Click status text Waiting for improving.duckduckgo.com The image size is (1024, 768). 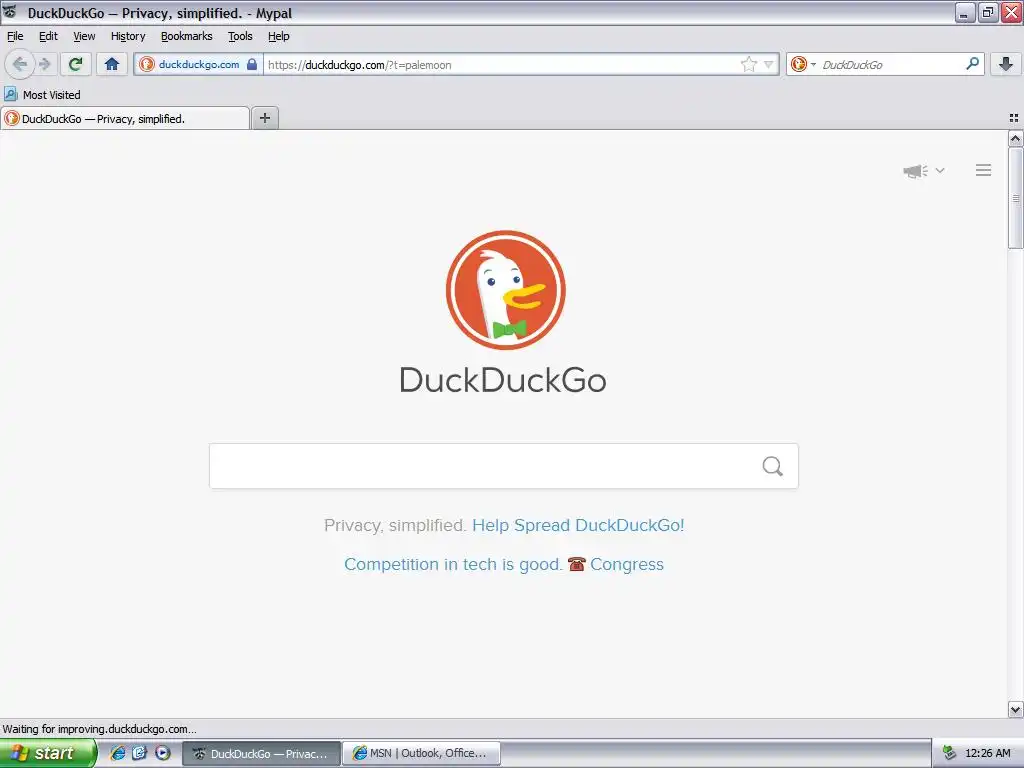[x=99, y=729]
